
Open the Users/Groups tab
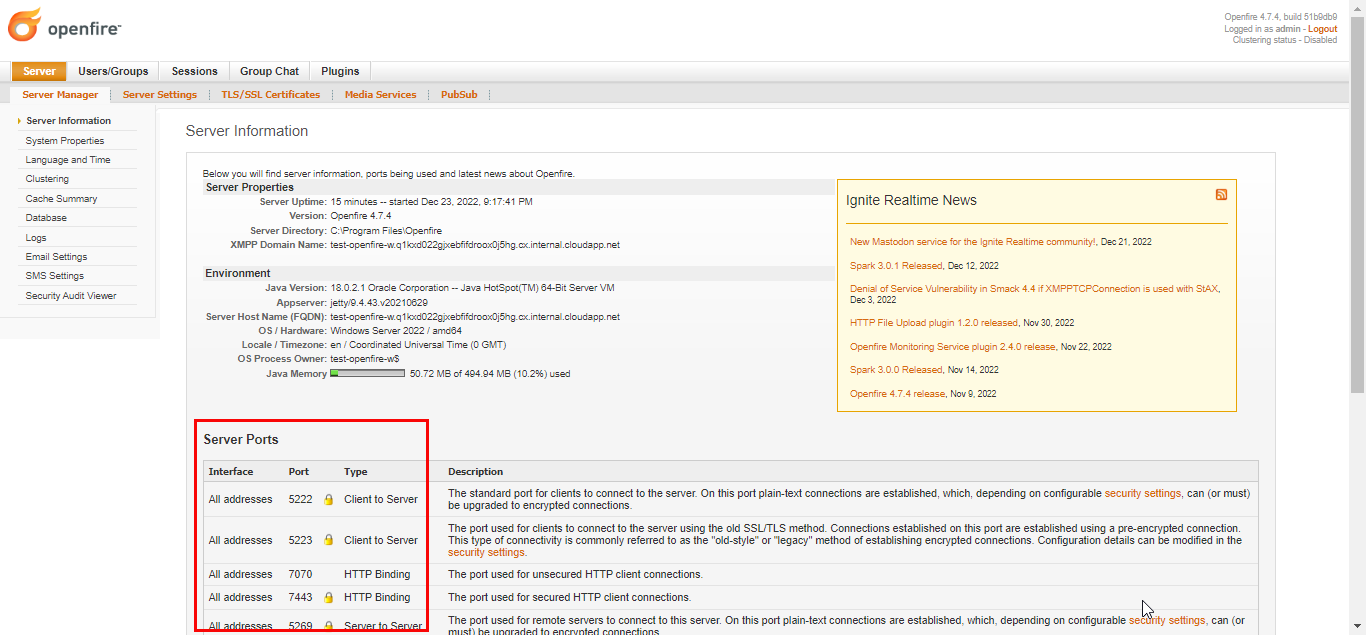[x=113, y=71]
